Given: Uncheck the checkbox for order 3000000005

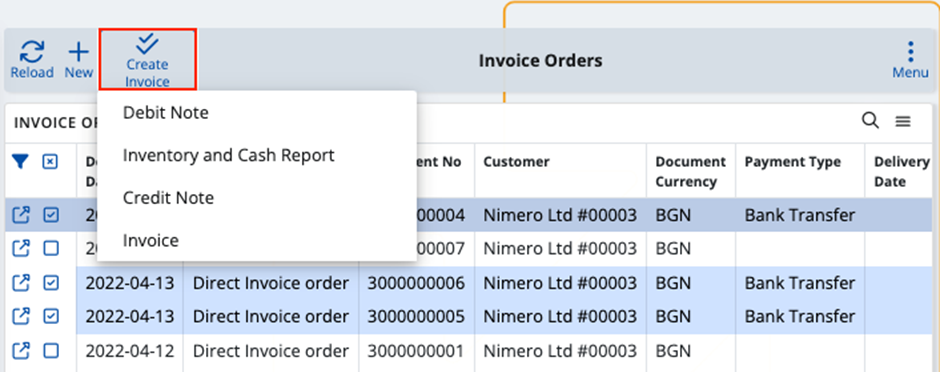Looking at the screenshot, I should click(x=51, y=316).
